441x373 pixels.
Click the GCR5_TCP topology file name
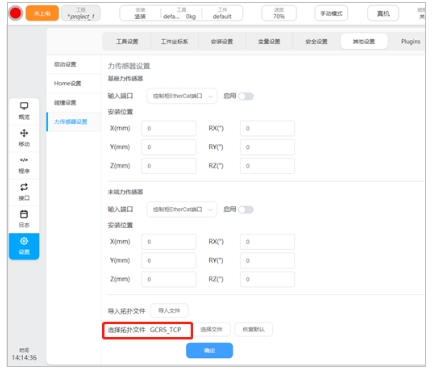(x=165, y=330)
